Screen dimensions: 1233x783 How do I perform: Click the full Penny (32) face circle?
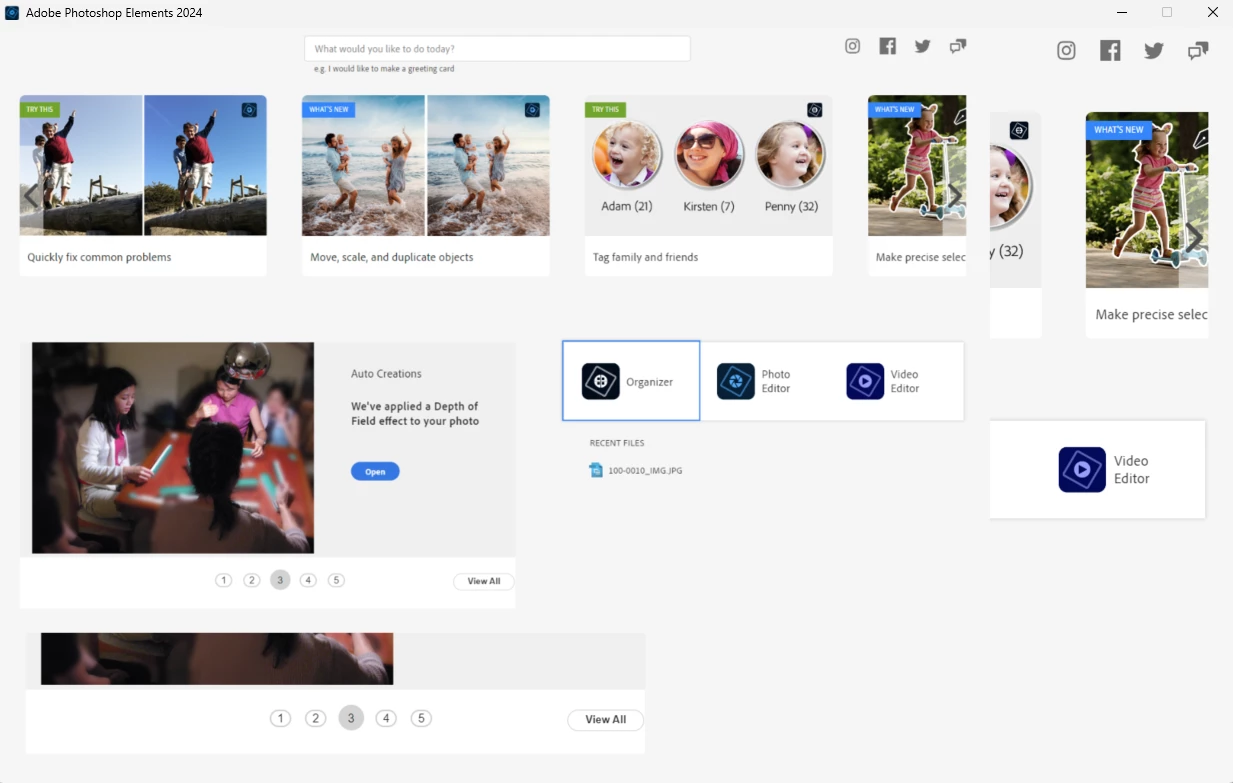[x=790, y=154]
